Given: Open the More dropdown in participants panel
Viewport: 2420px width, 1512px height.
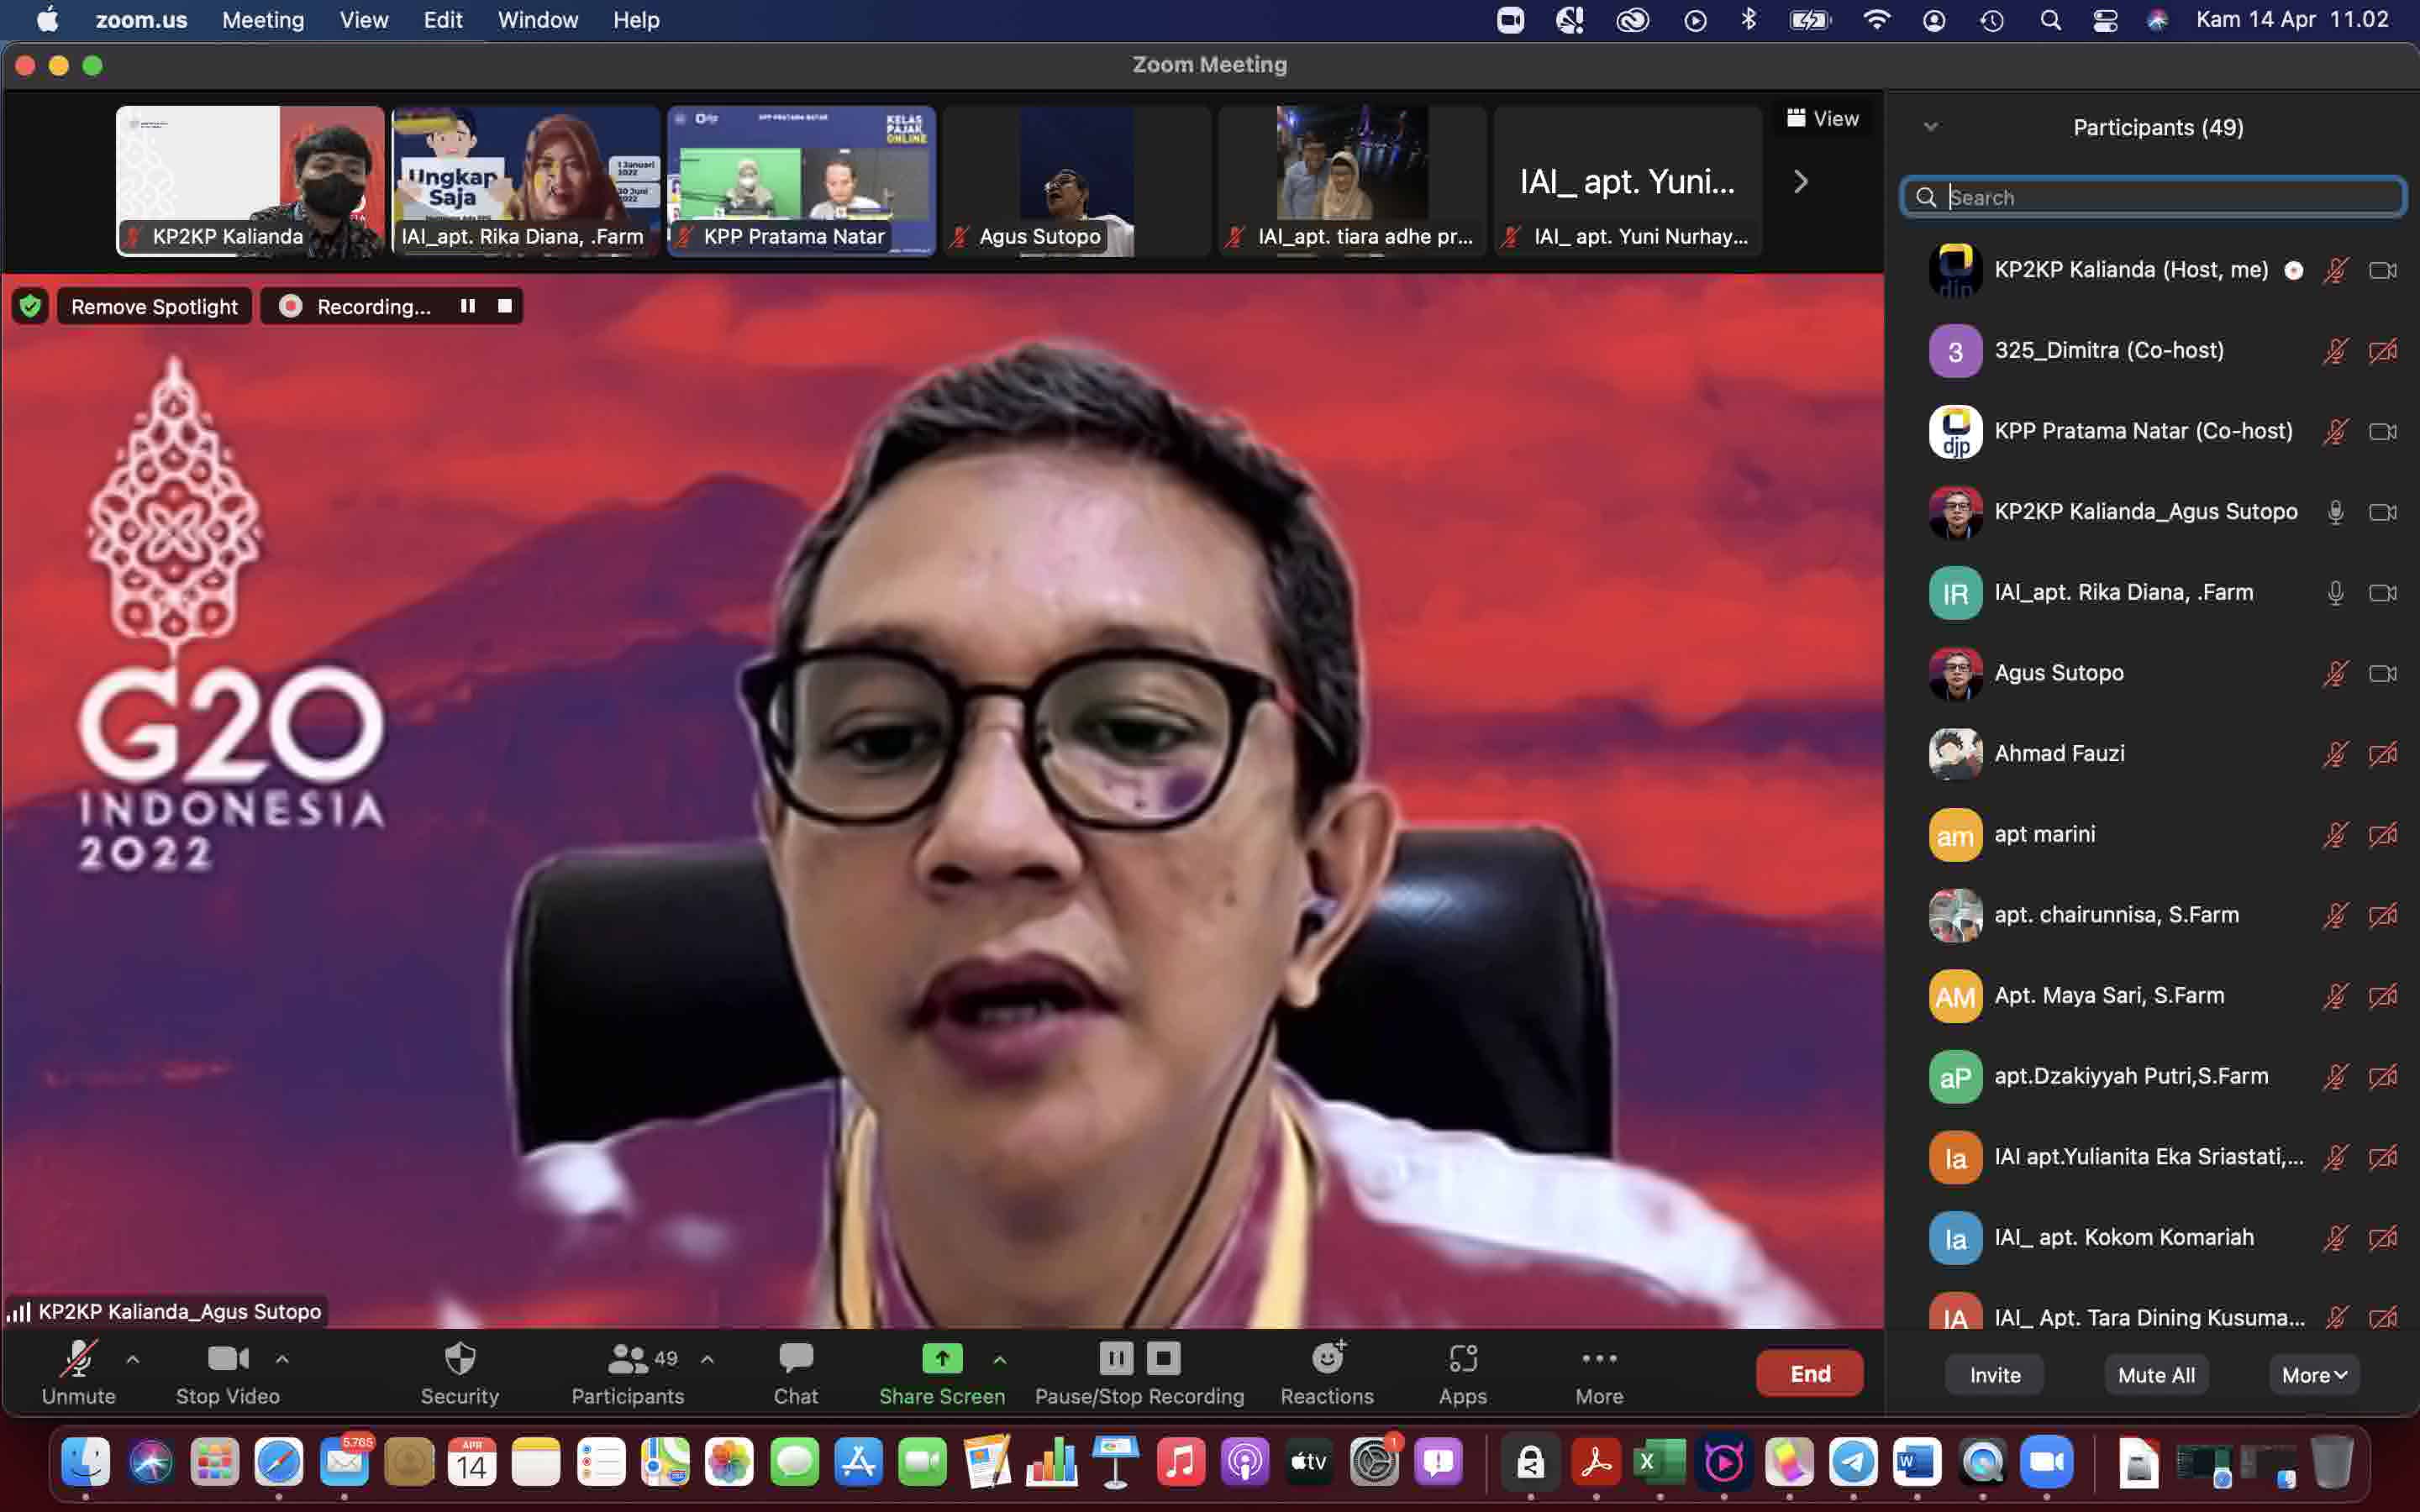Looking at the screenshot, I should (2313, 1375).
